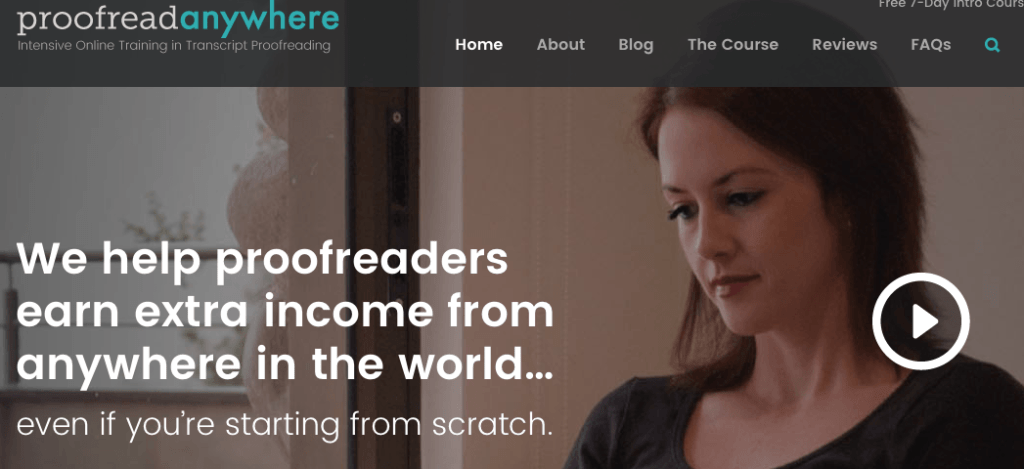The image size is (1024, 469).
Task: Open the About page
Action: 560,44
